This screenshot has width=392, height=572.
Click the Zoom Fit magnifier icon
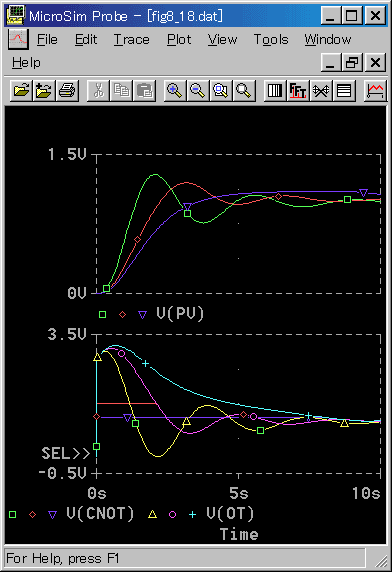coord(243,90)
